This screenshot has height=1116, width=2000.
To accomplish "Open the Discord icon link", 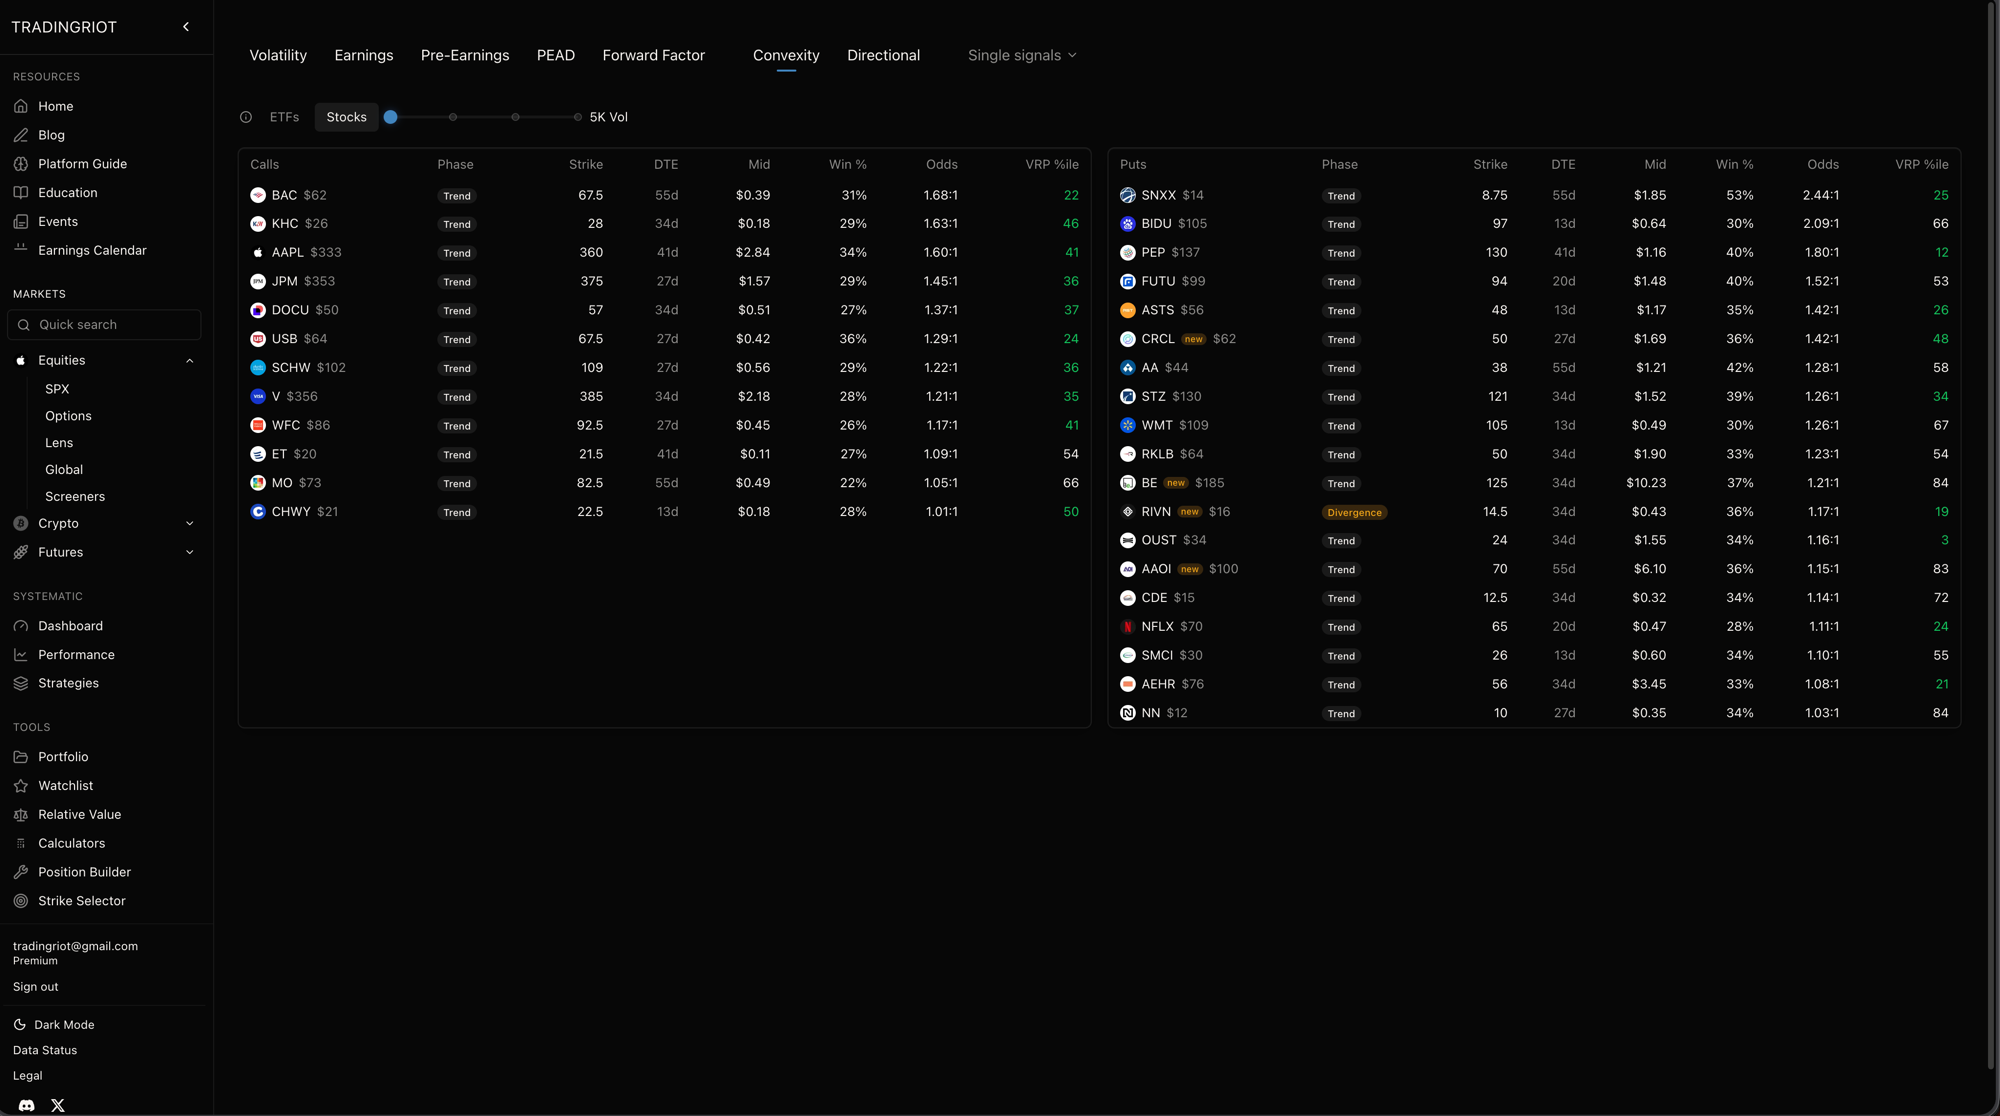I will [27, 1105].
